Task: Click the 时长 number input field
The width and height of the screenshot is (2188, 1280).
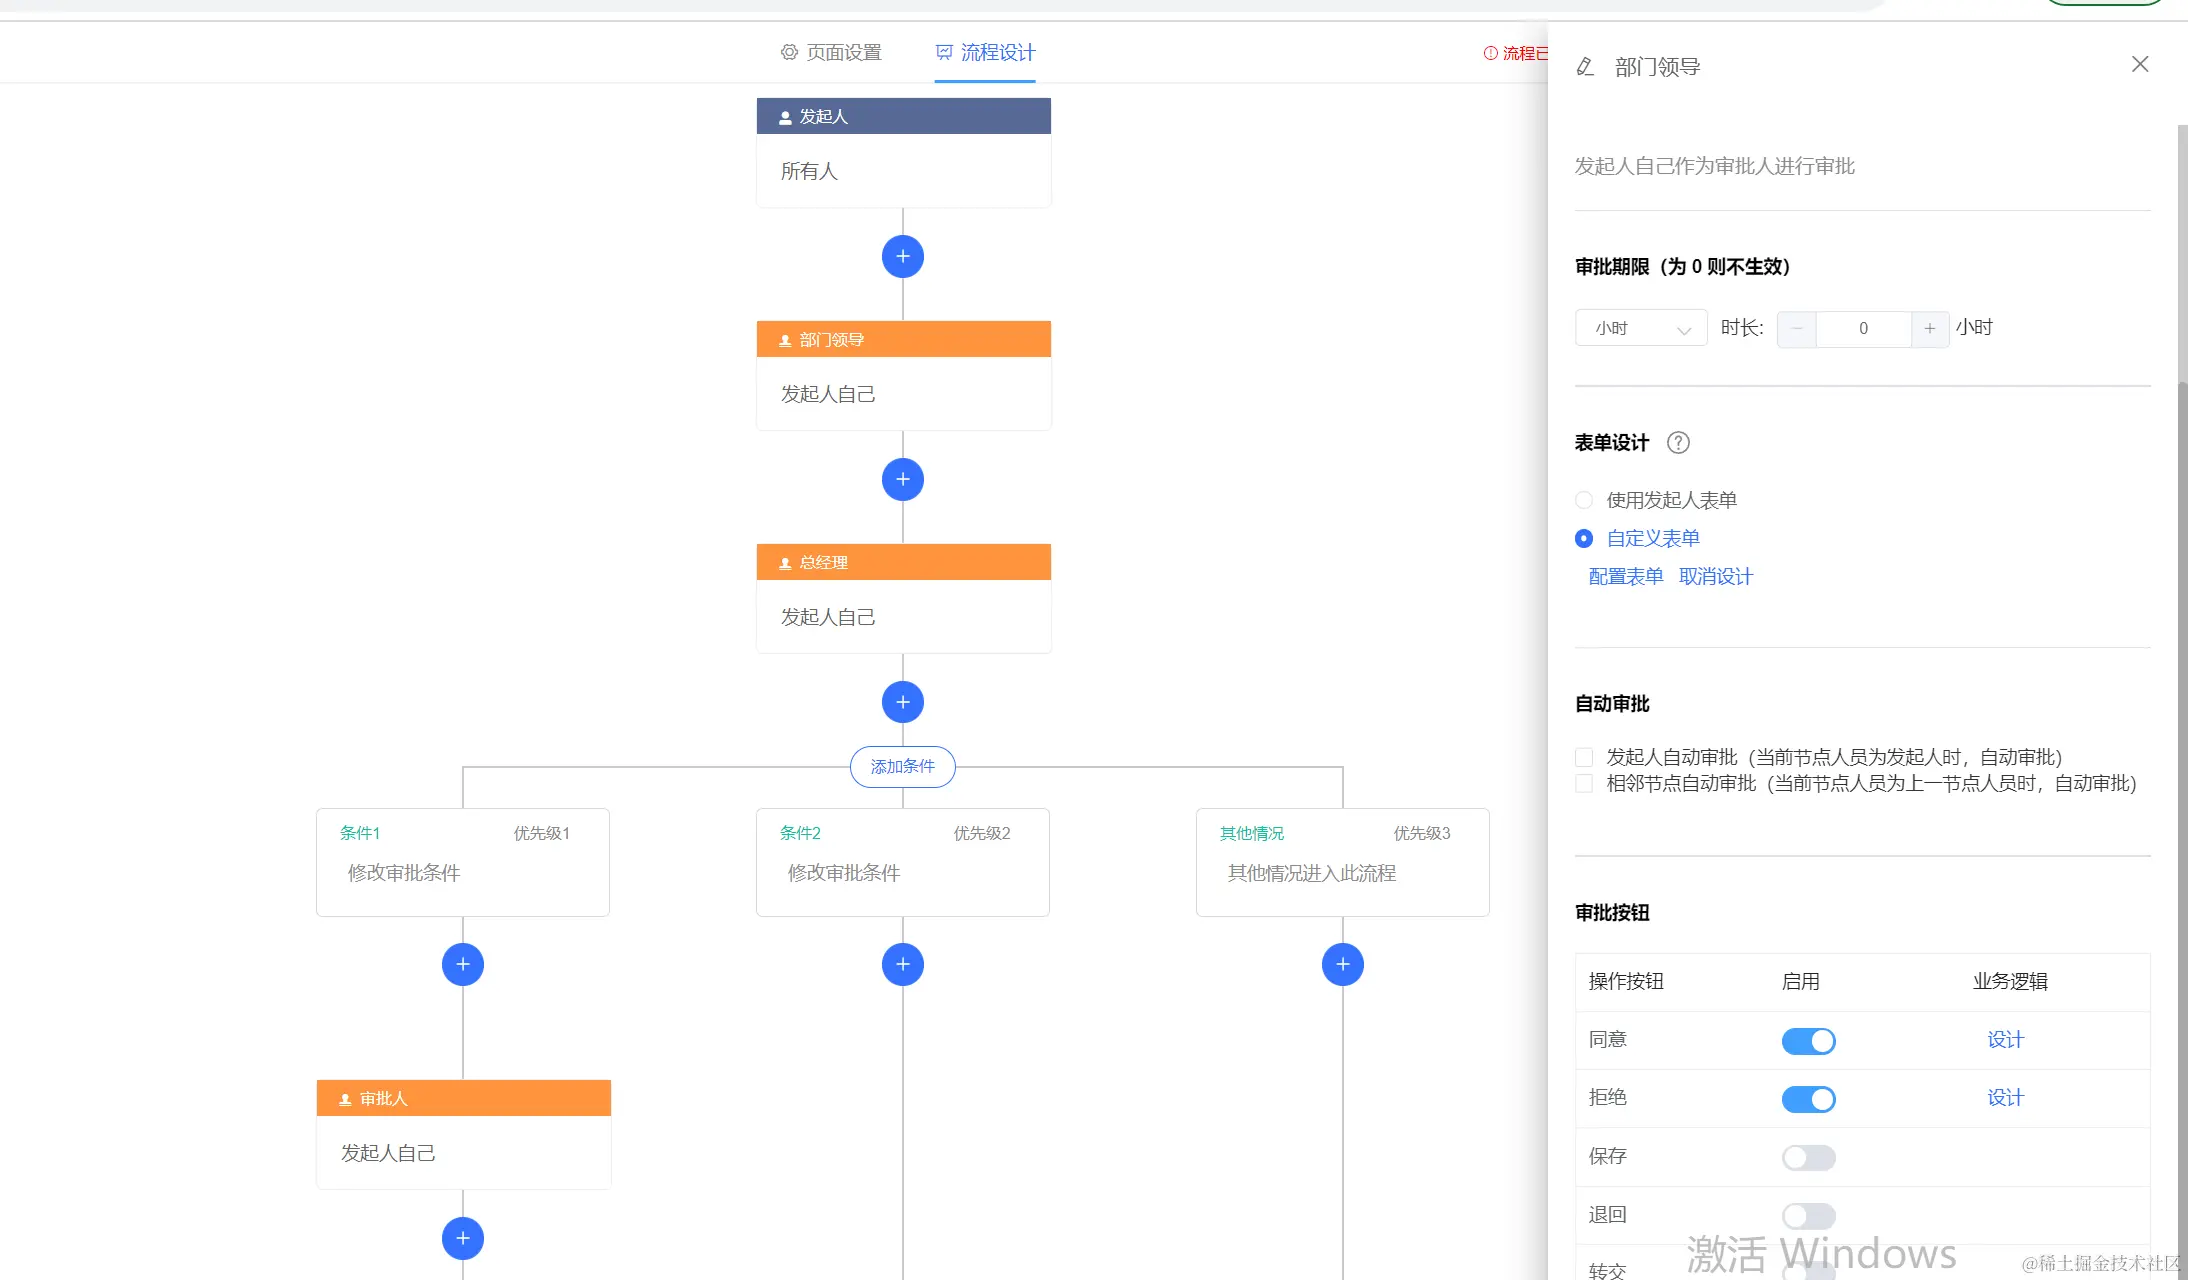Action: 1863,328
